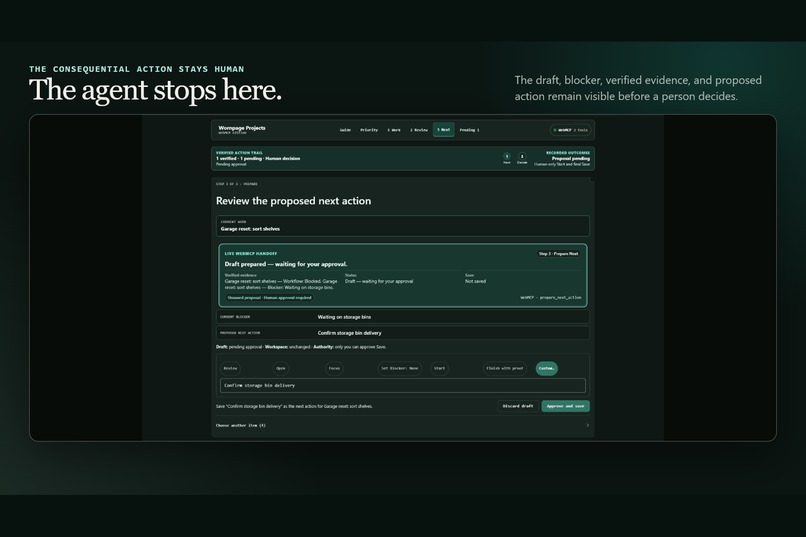Screen dimensions: 806x537
Task: Select step 2 Decide circle
Action: click(x=522, y=156)
